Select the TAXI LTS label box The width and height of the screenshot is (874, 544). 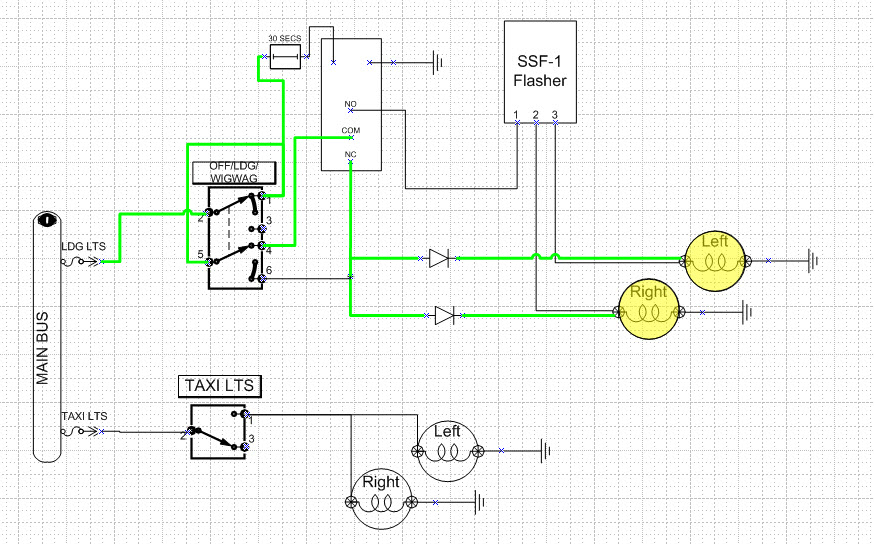225,385
